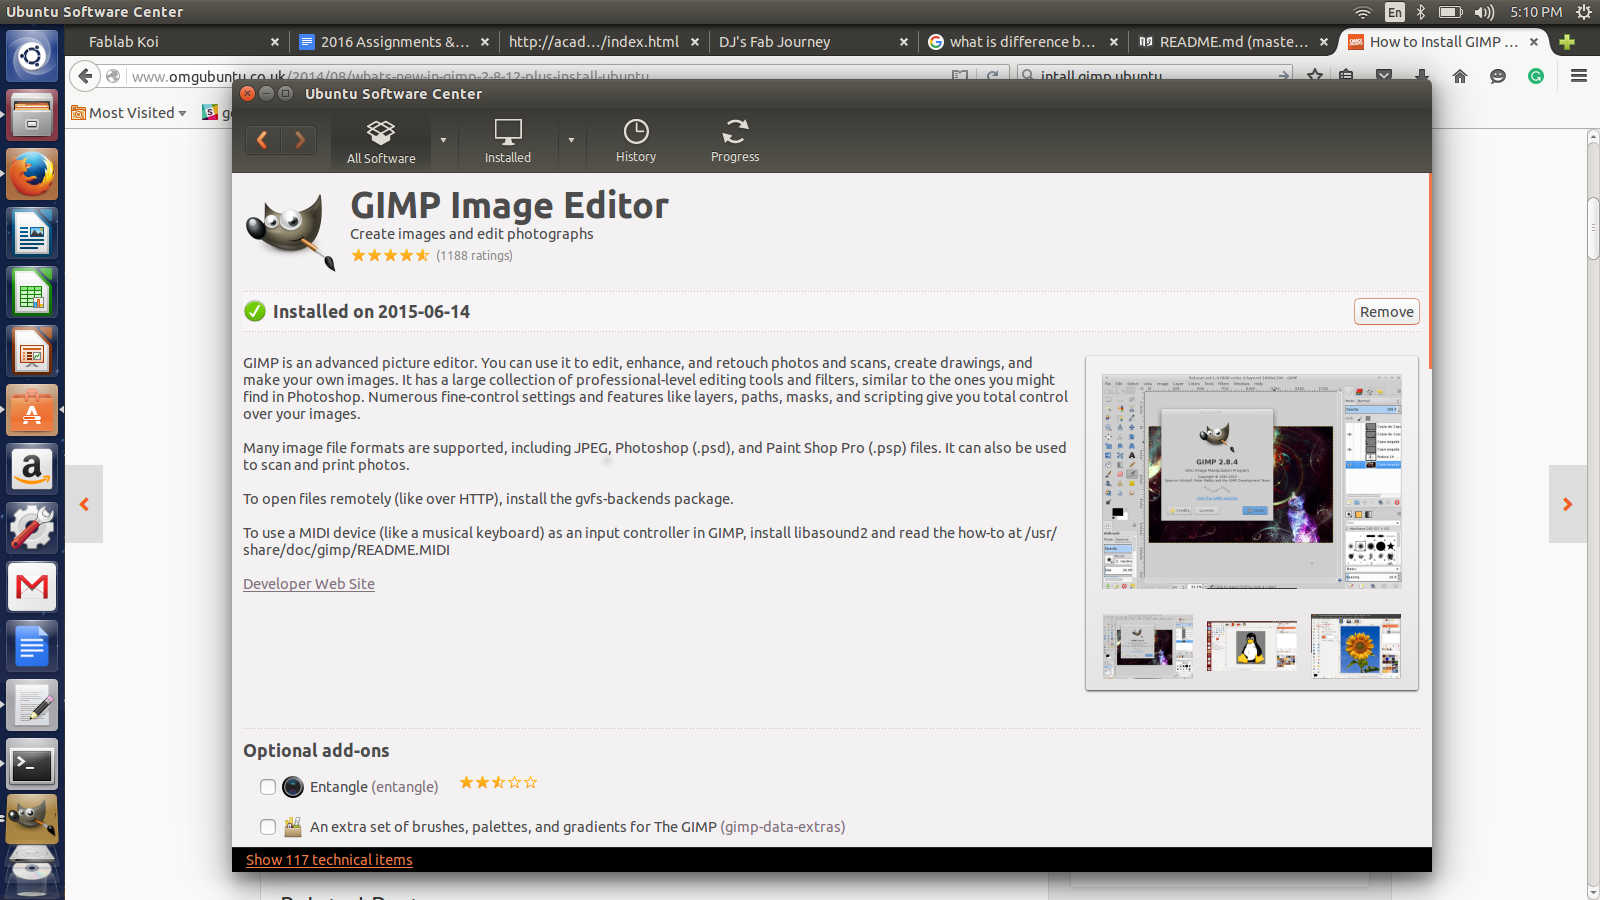The width and height of the screenshot is (1600, 900).
Task: Click the next slide arrow on webpage
Action: (1567, 504)
